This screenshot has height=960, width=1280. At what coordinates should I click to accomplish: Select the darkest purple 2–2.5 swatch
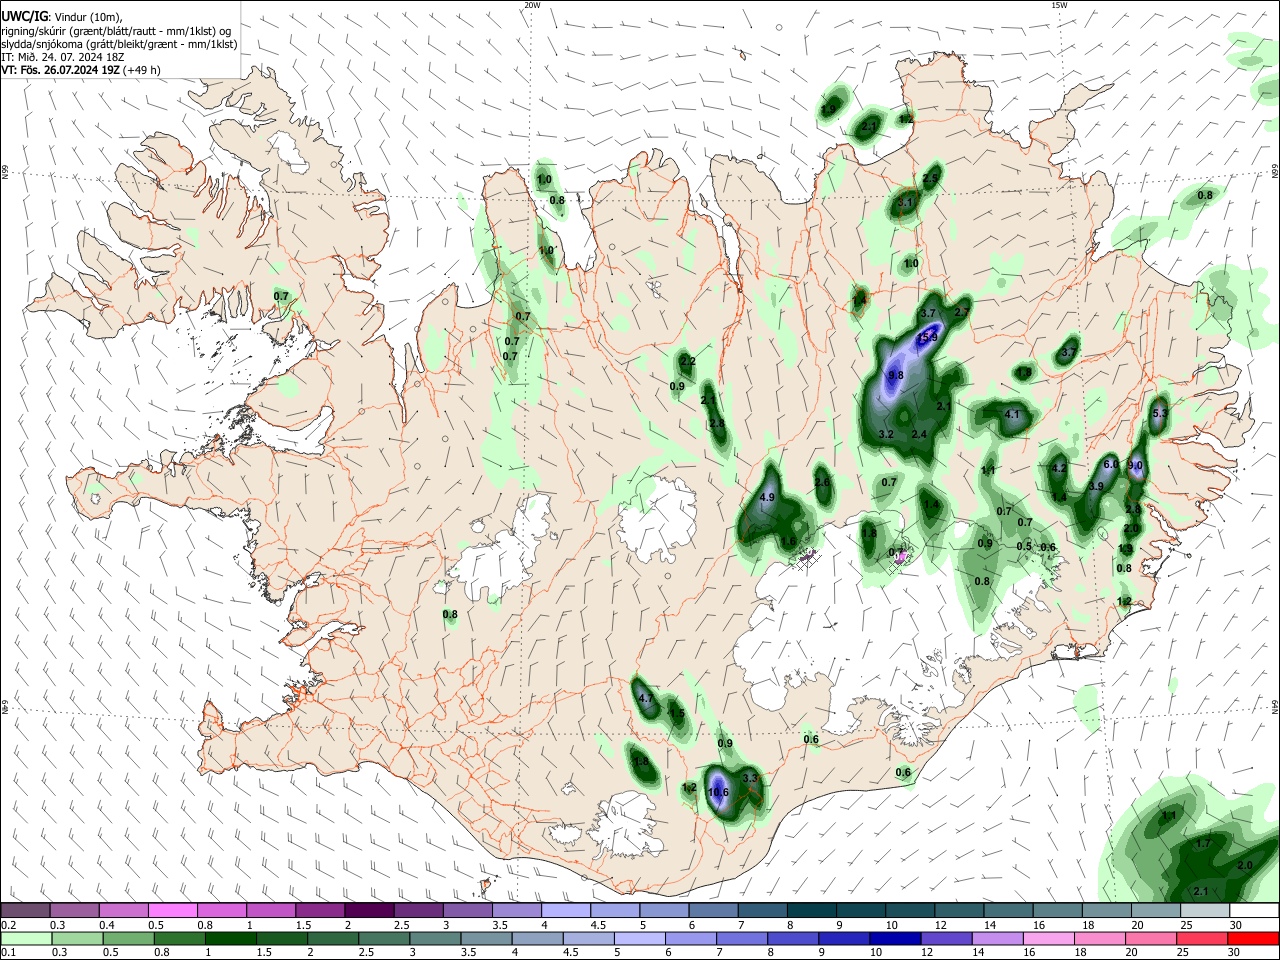(x=369, y=911)
